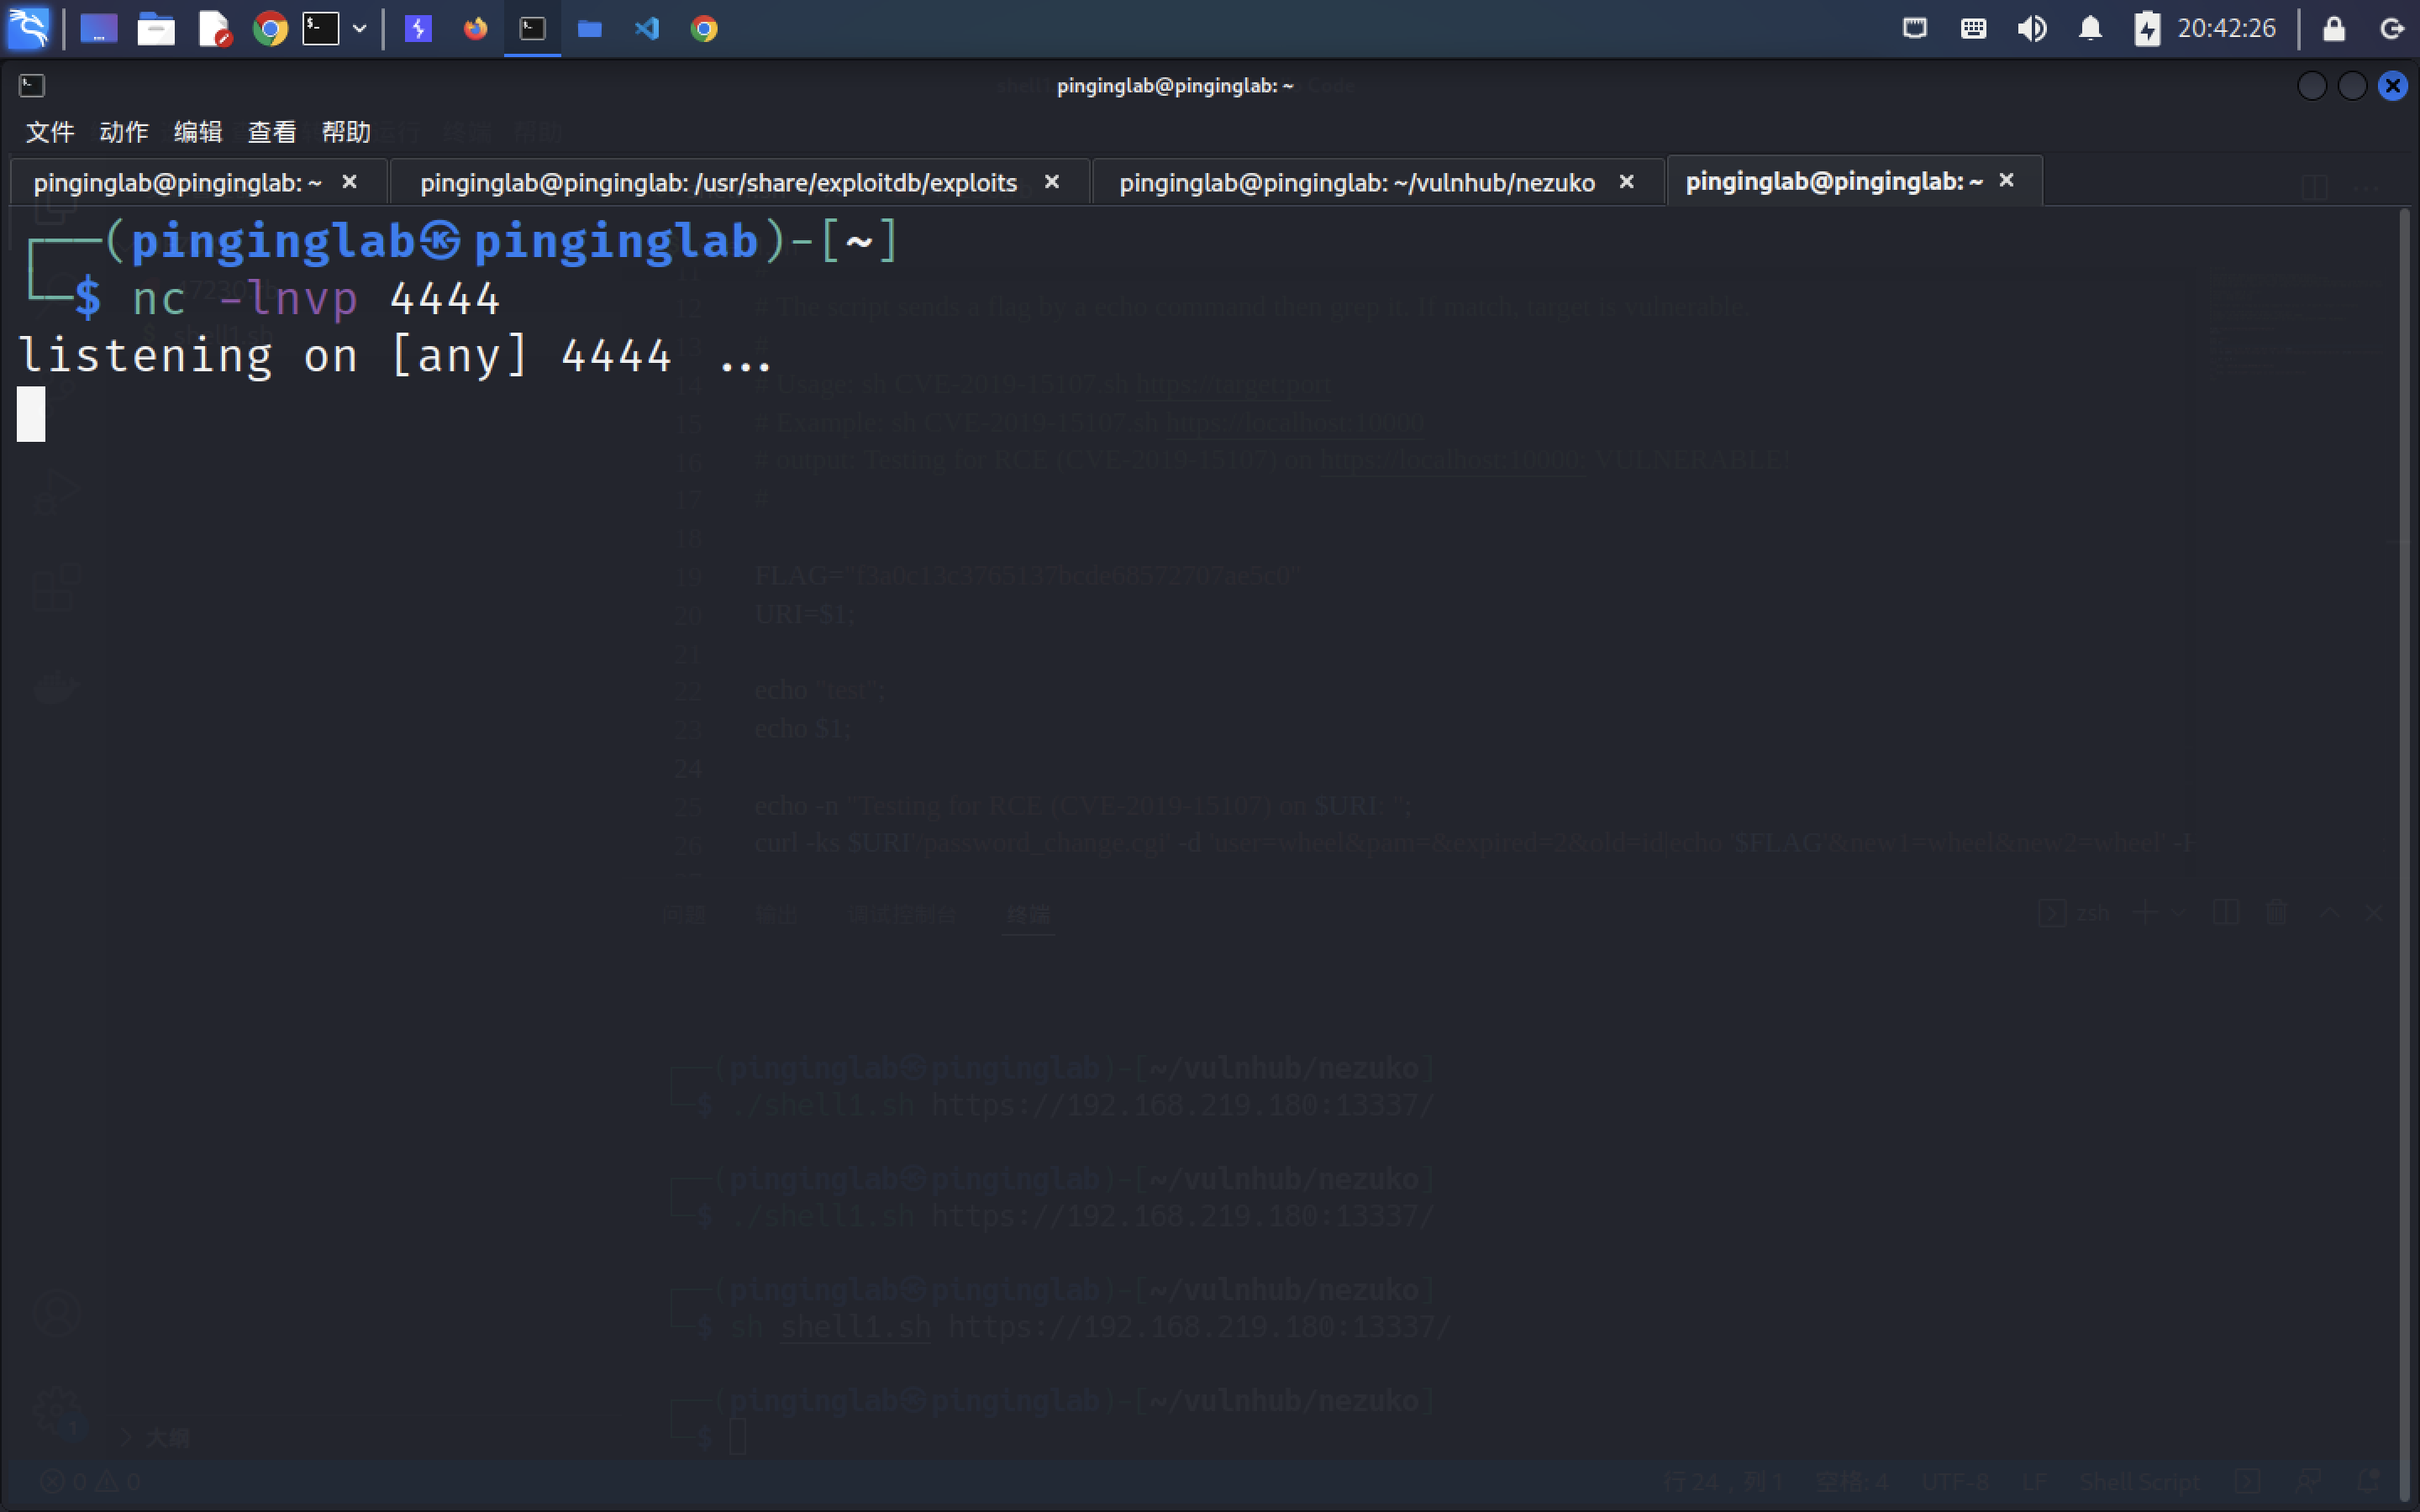Expand terminal launcher dropdown arrow
The width and height of the screenshot is (2420, 1512).
tap(359, 28)
